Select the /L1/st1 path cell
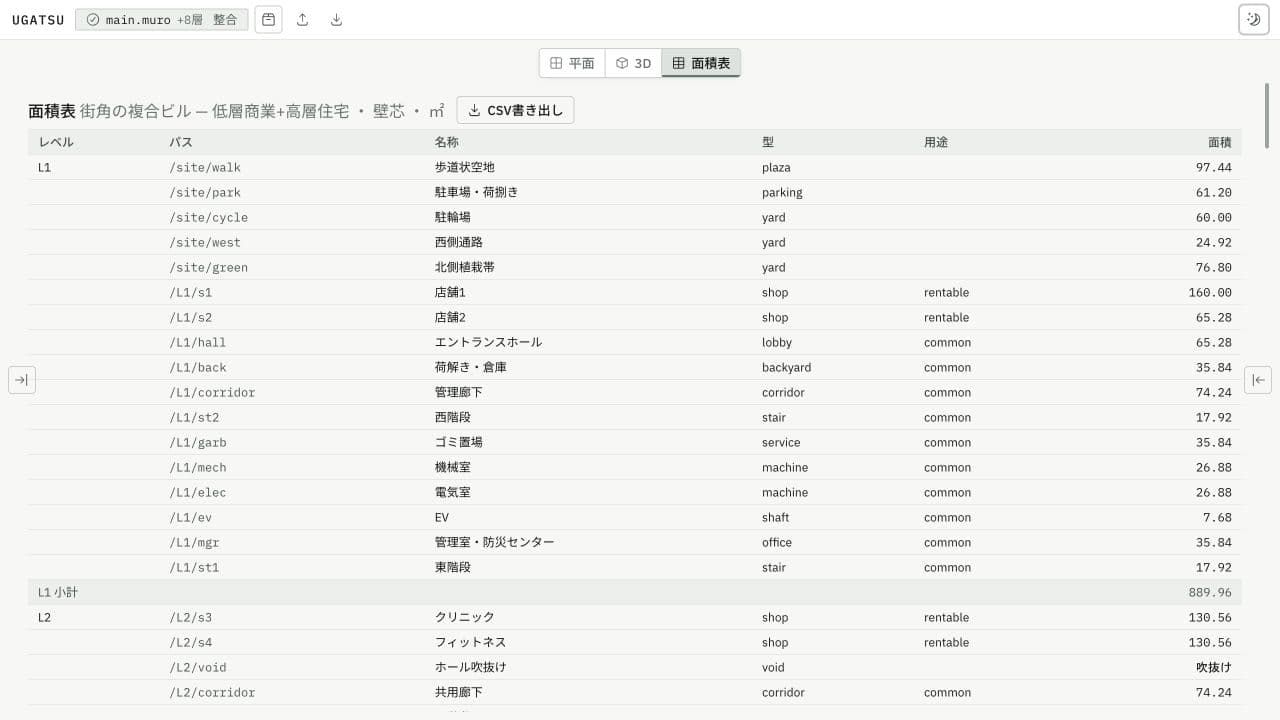The image size is (1280, 720). click(x=194, y=567)
